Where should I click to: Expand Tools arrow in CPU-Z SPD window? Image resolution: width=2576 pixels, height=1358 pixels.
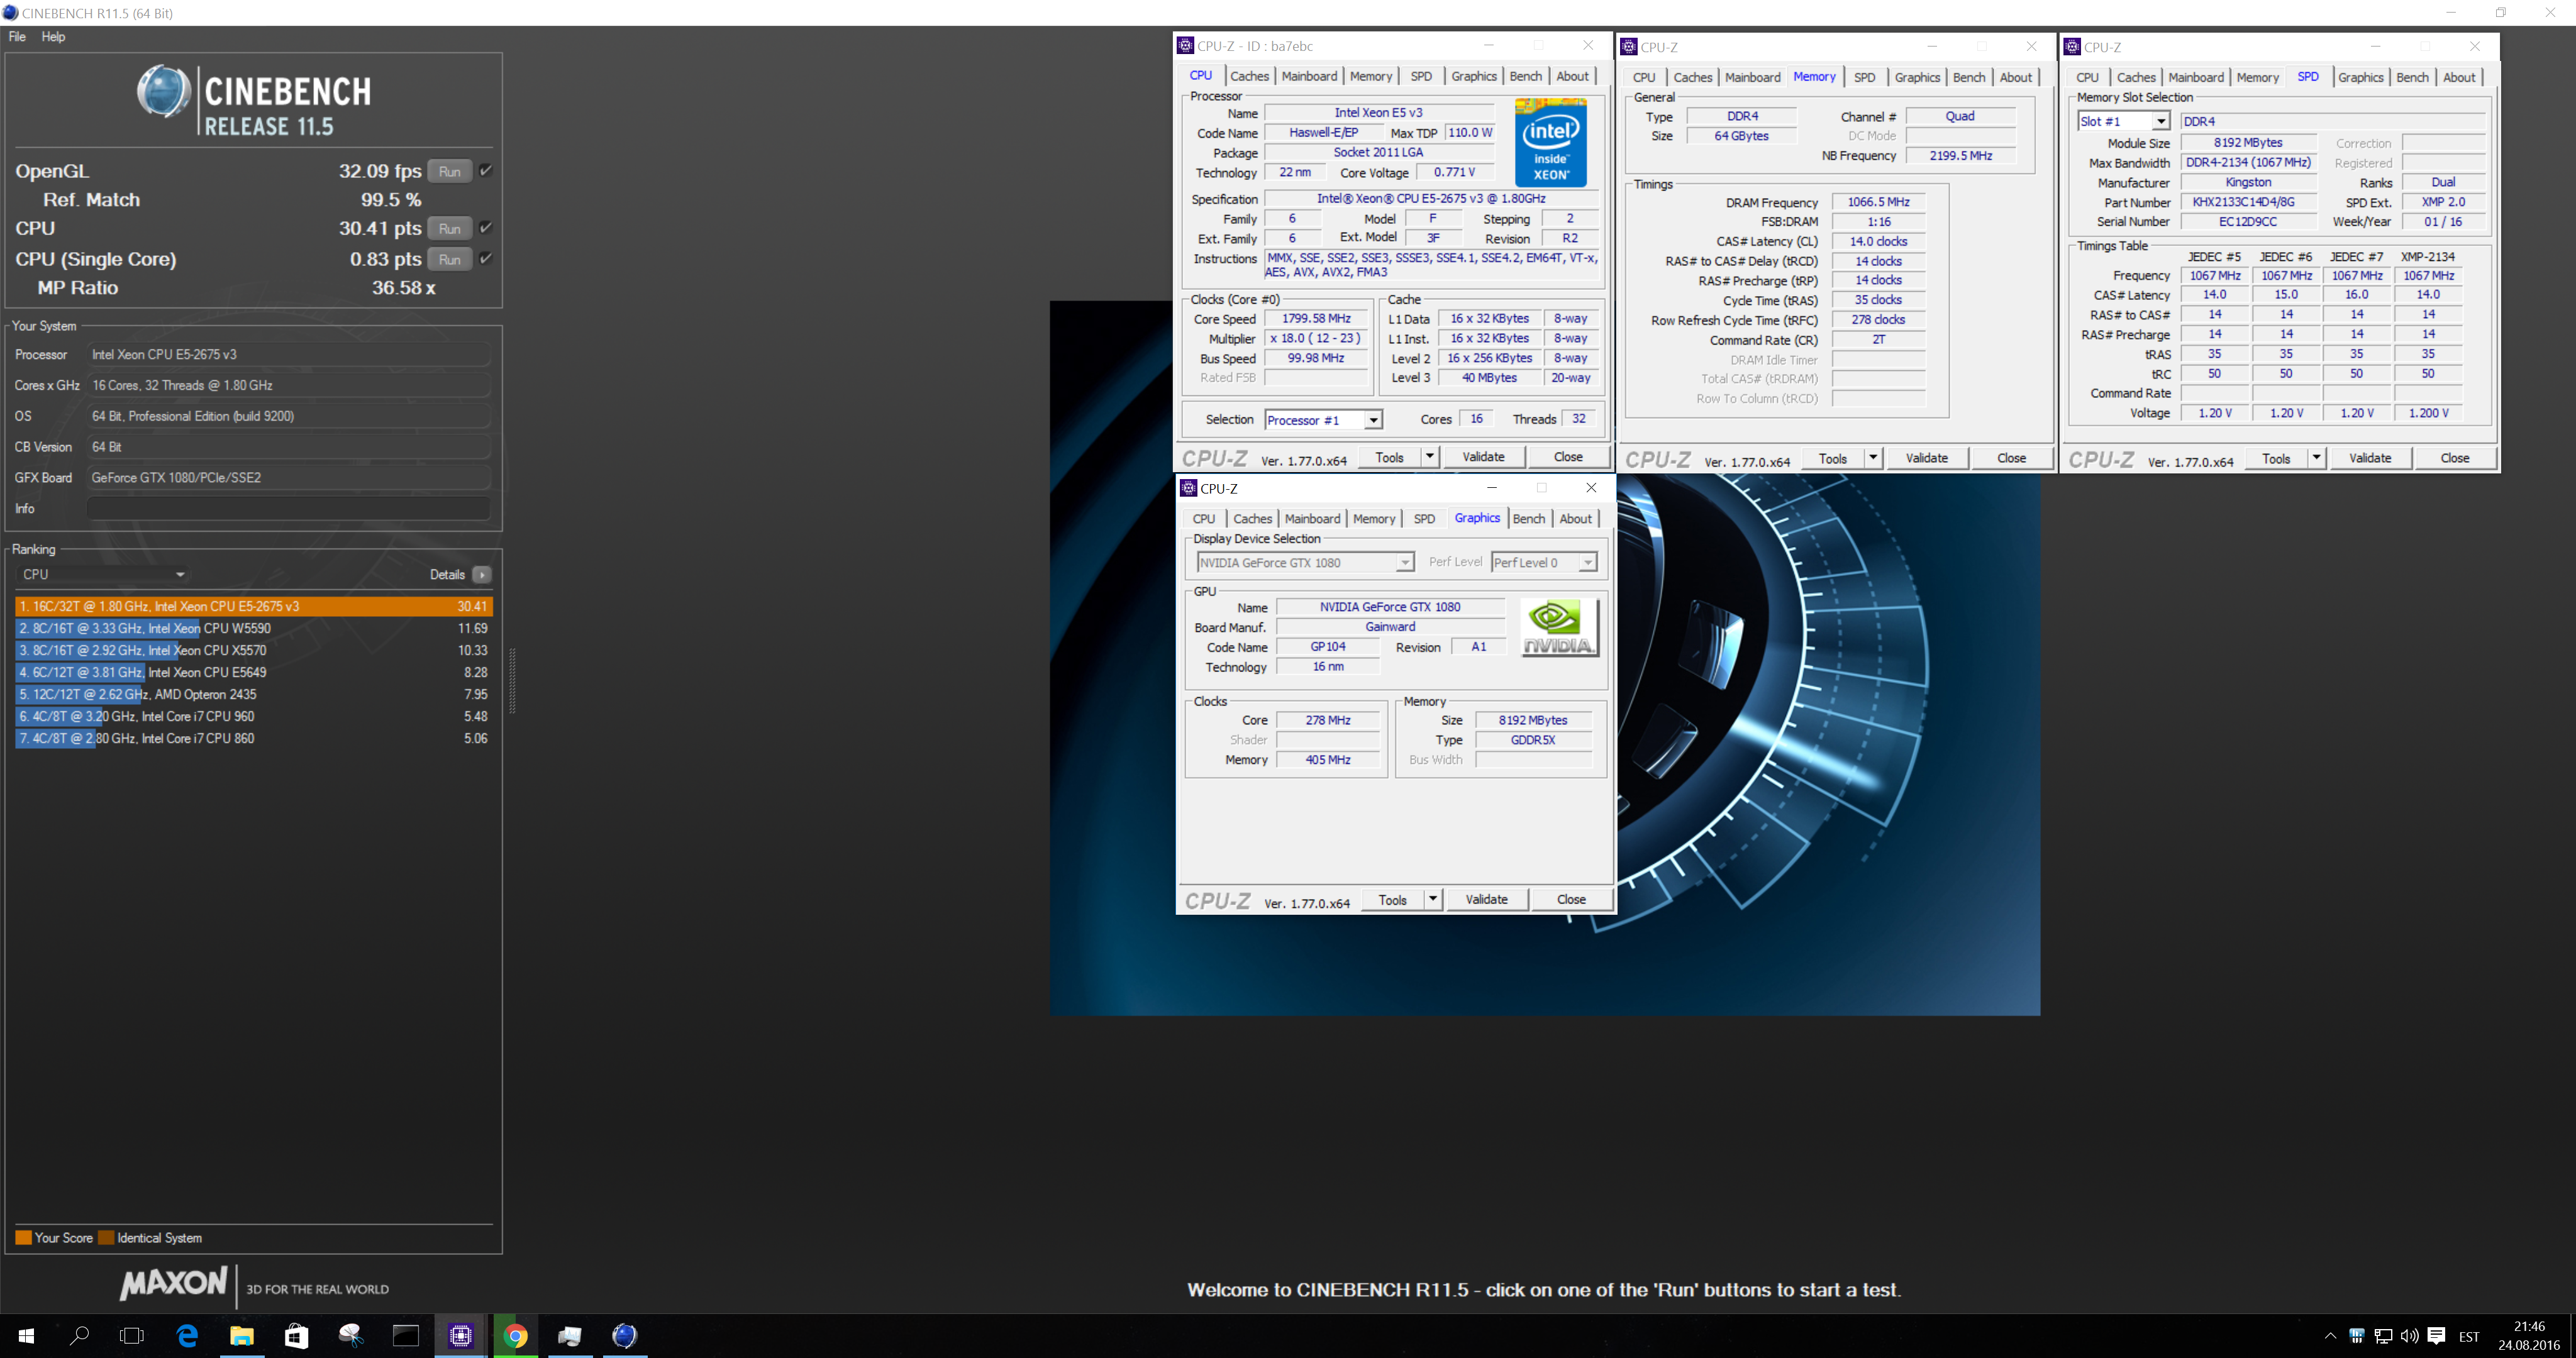(2316, 458)
